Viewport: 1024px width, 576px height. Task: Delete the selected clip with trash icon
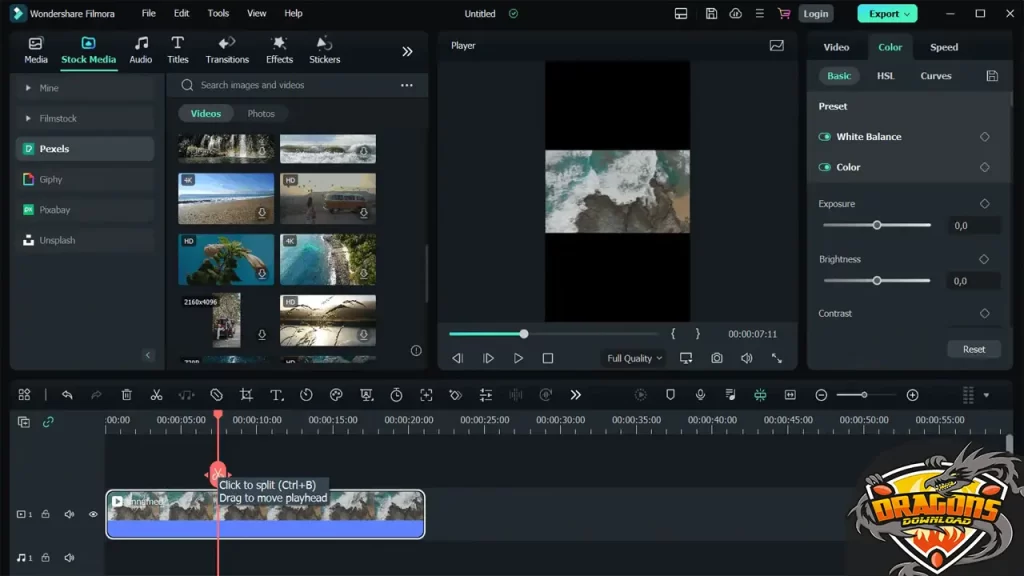tap(126, 394)
